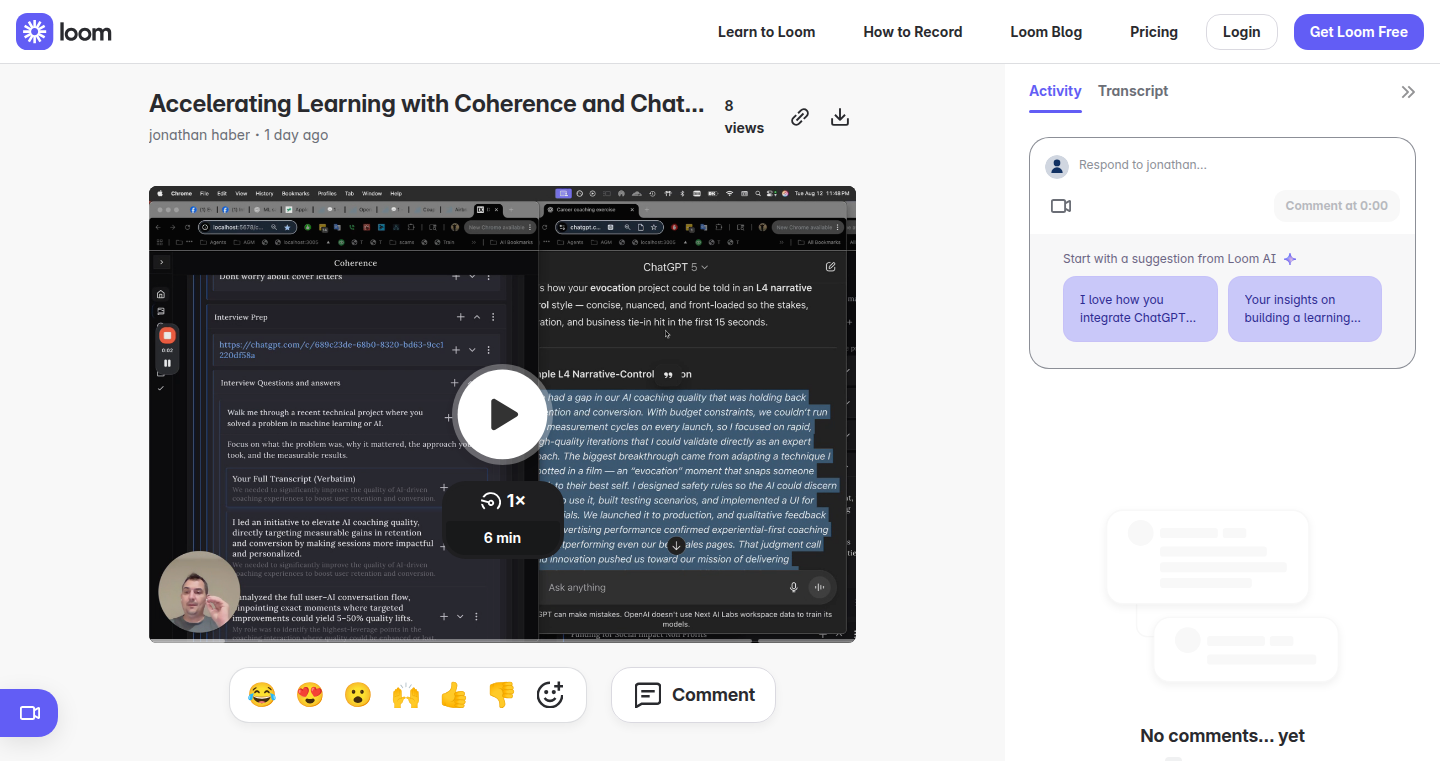Viewport: 1440px width, 761px height.
Task: Click the Comment at 0:00 button
Action: pyautogui.click(x=1336, y=206)
